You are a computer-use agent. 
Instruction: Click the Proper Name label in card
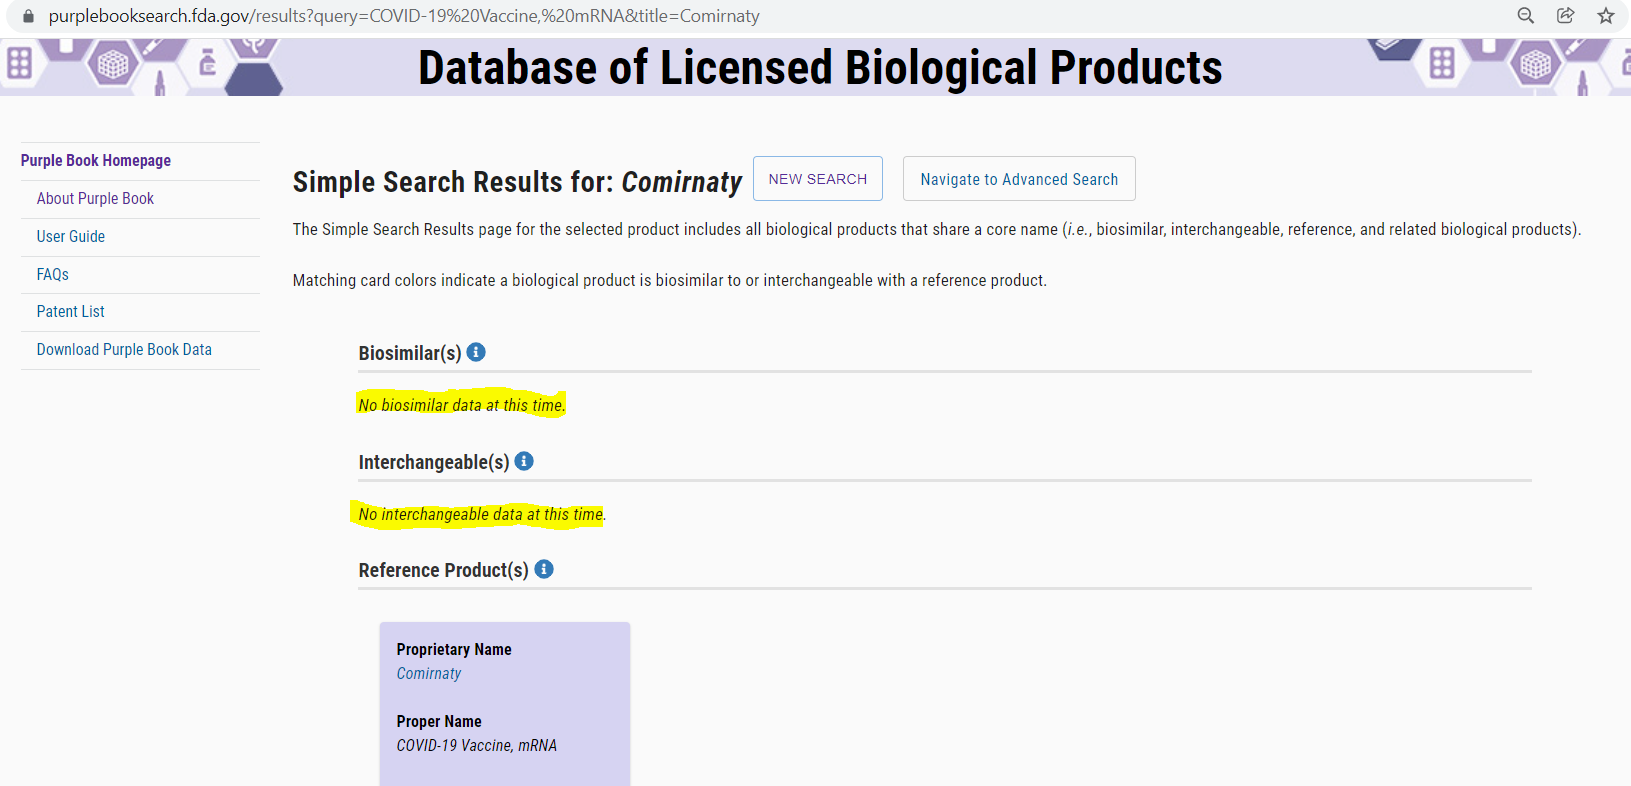click(x=439, y=722)
